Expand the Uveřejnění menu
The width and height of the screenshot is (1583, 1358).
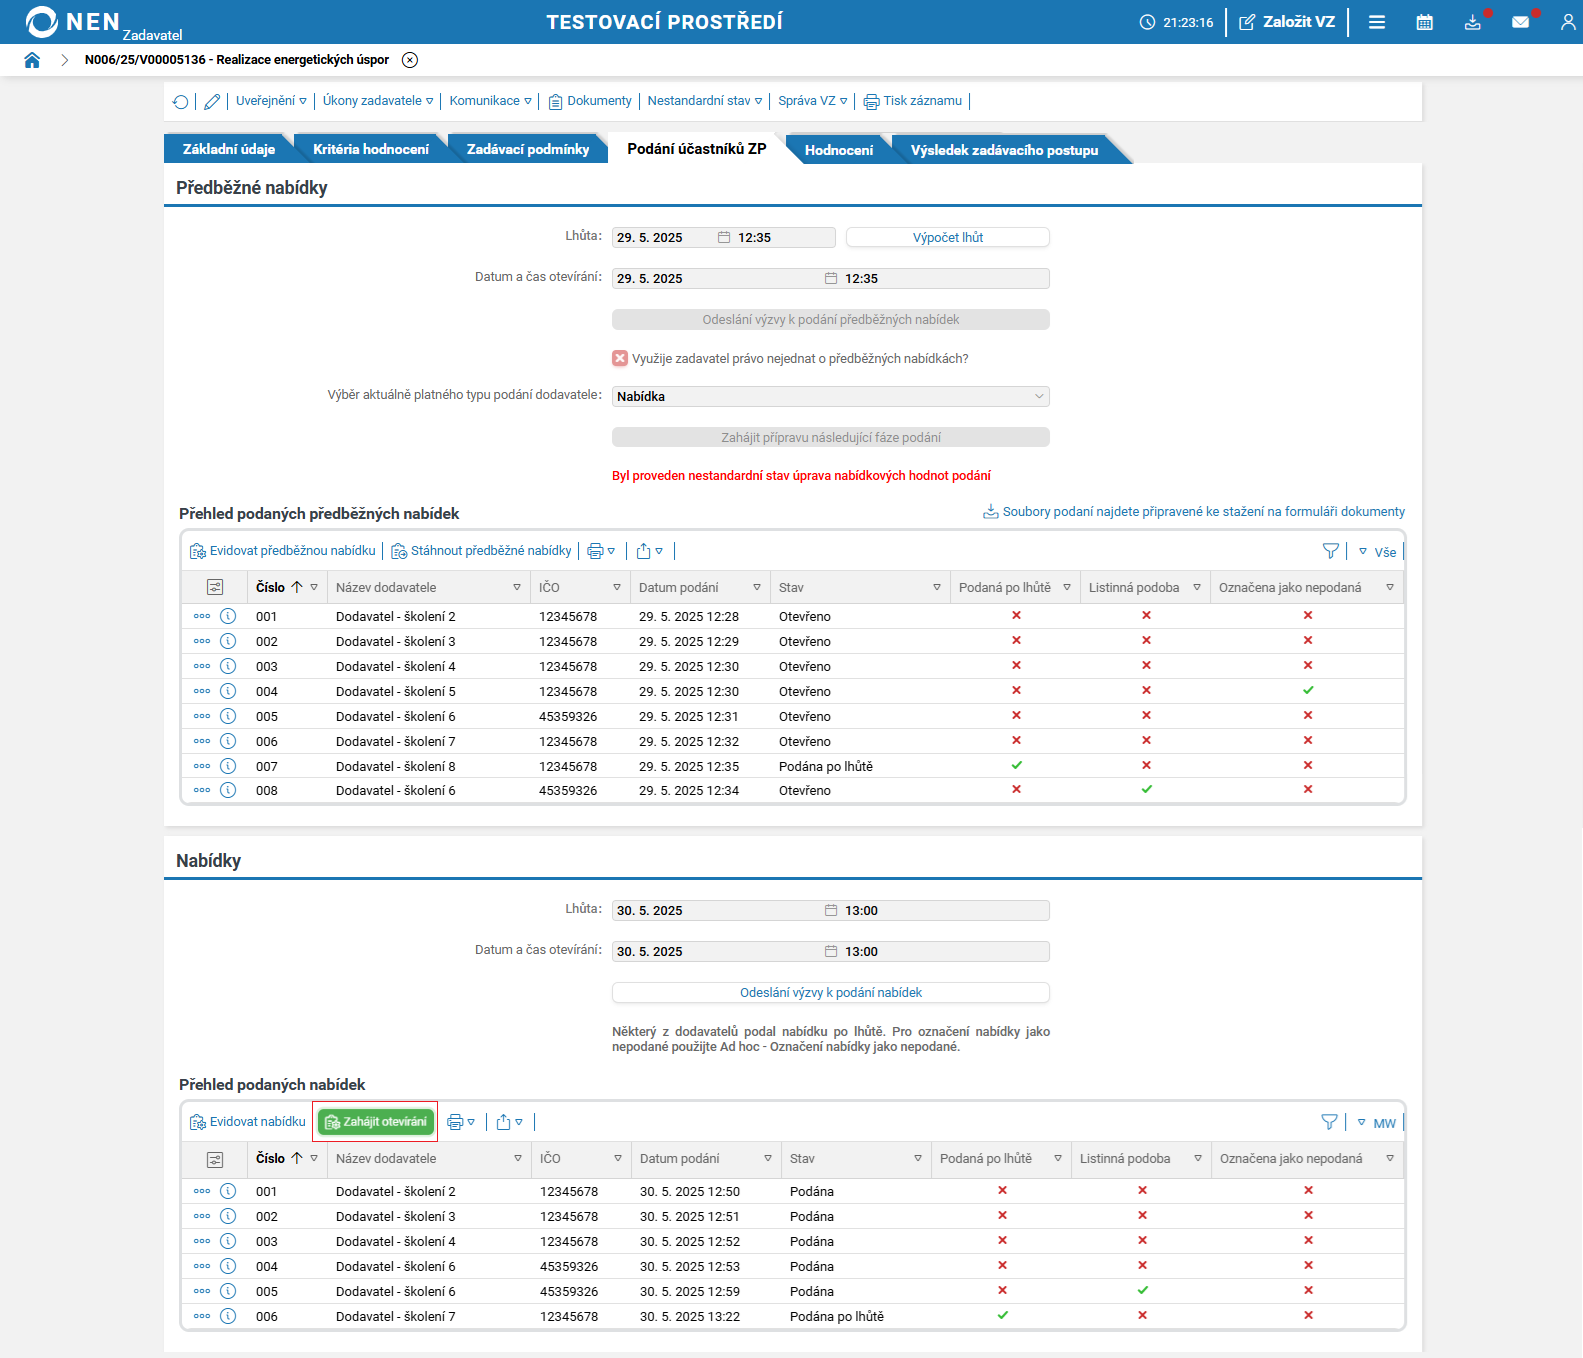pos(271,101)
